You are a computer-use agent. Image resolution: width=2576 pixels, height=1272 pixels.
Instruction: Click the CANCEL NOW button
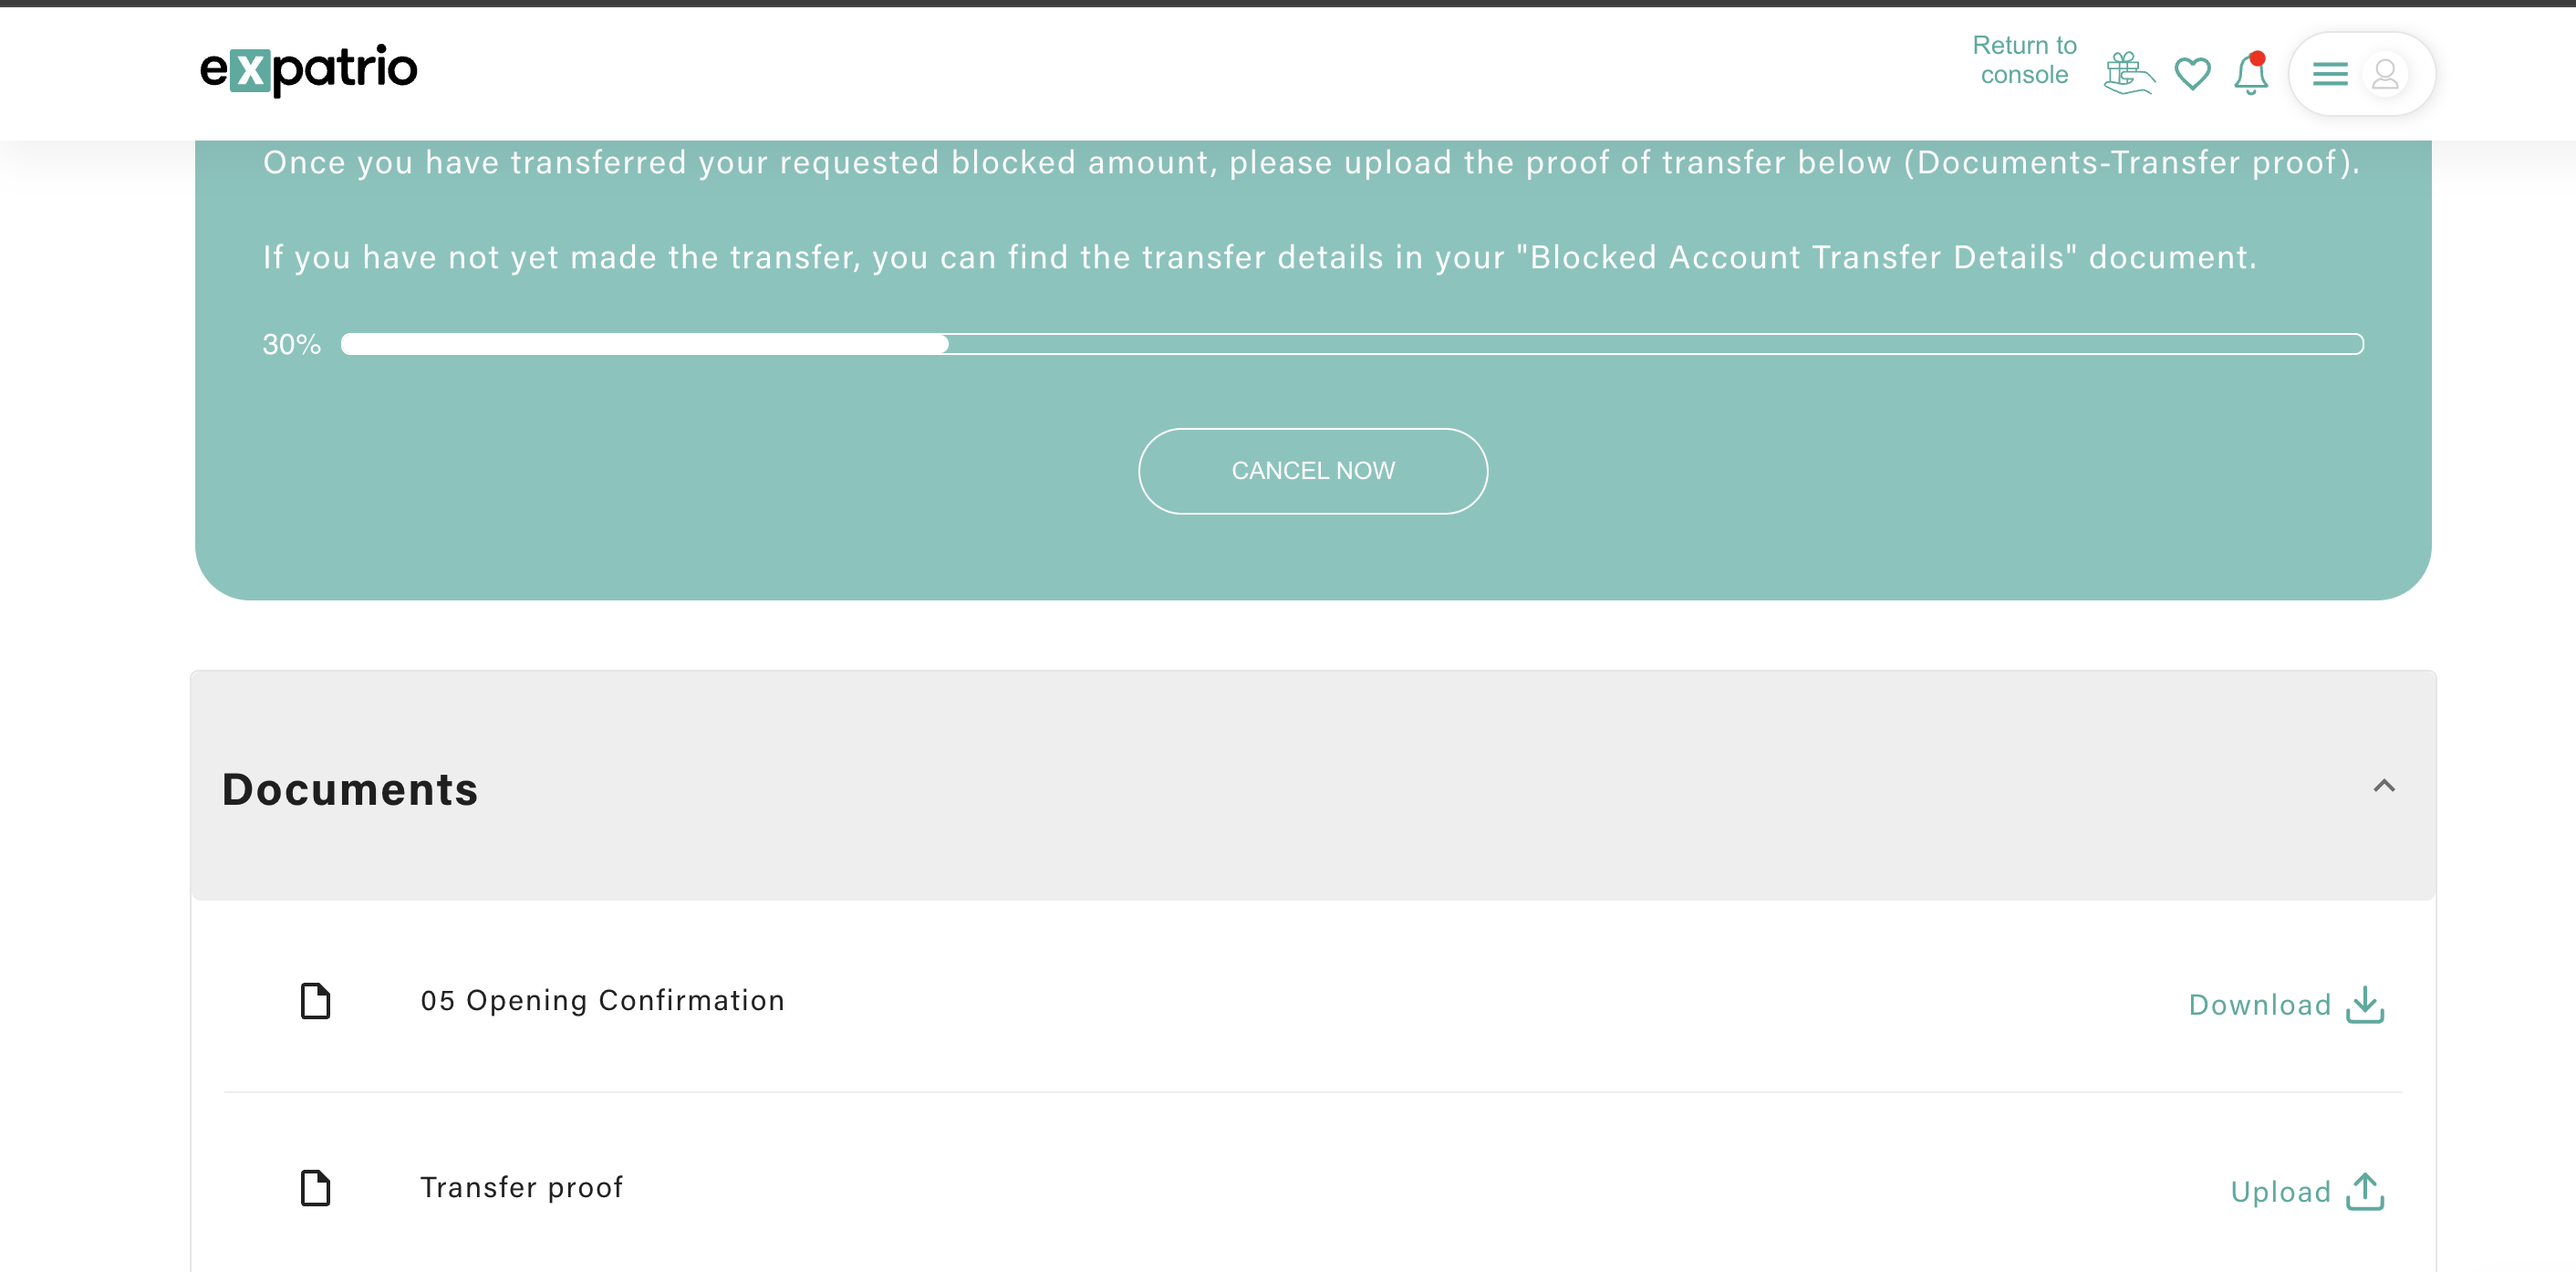pos(1313,471)
